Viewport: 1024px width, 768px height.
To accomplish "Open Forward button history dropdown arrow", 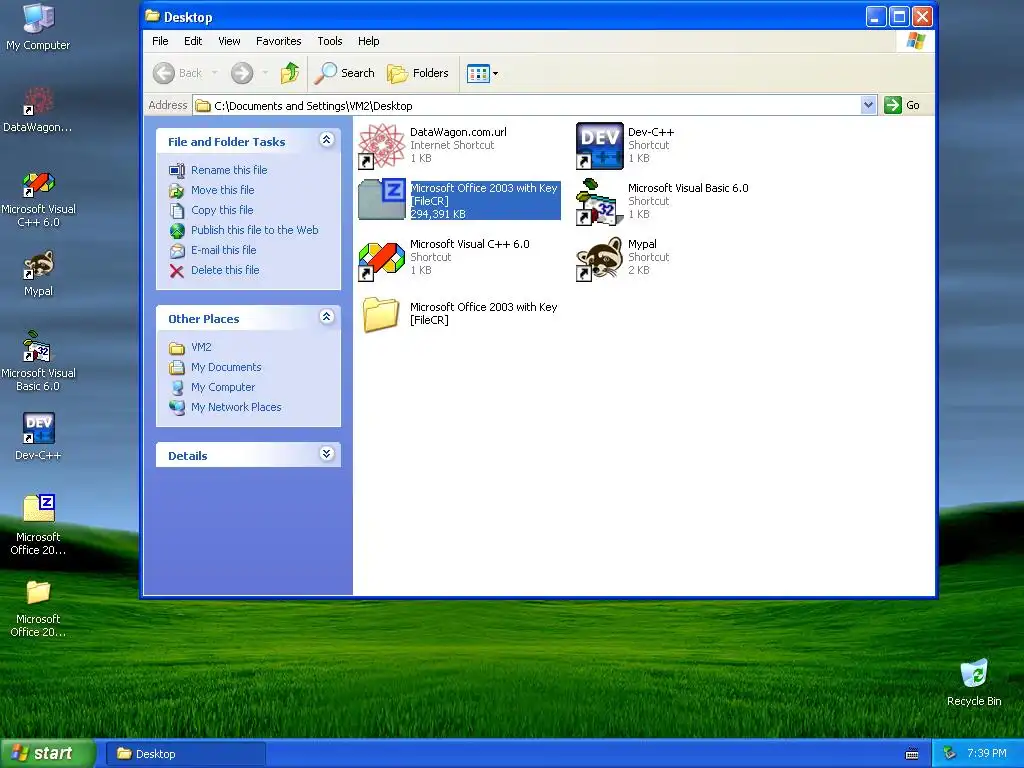I will pos(265,72).
